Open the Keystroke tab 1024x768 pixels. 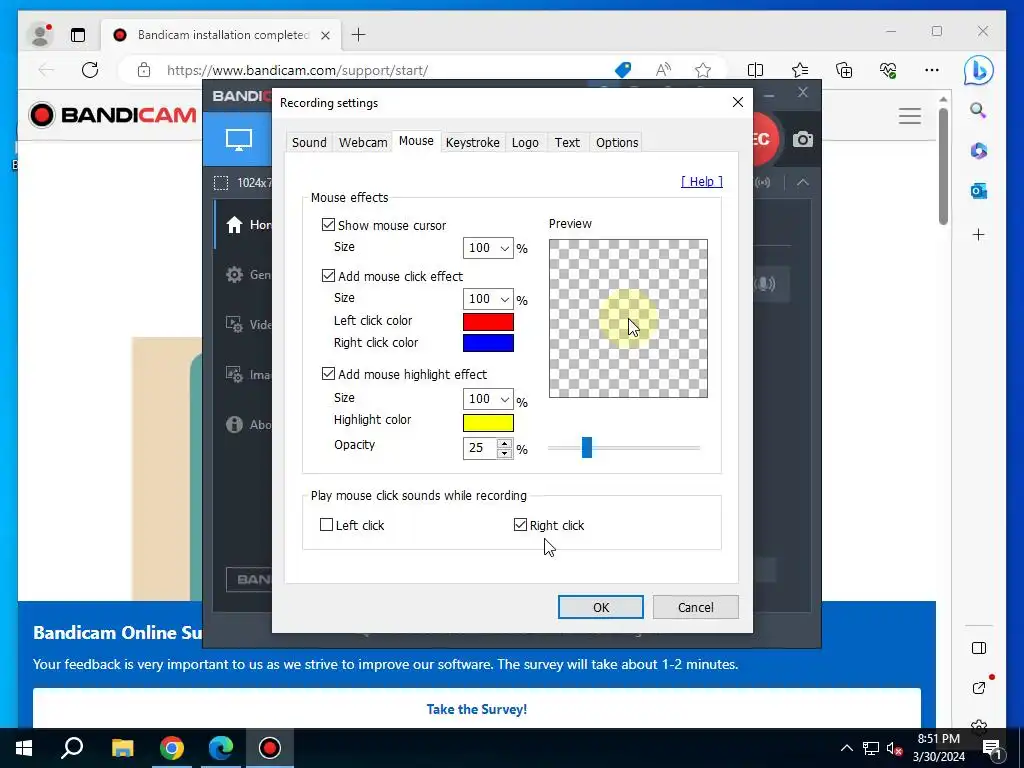click(x=472, y=142)
